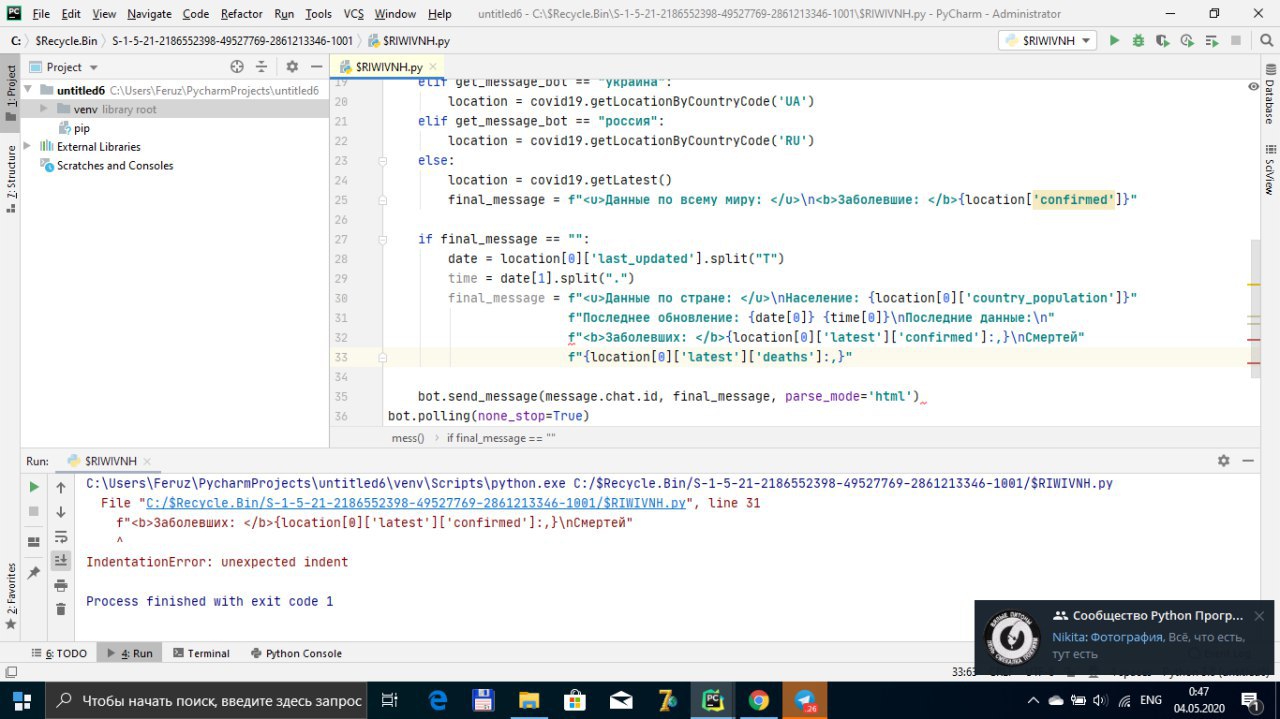Click the editor vertical scrollbar thumb
1280x719 pixels.
pos(1254,309)
